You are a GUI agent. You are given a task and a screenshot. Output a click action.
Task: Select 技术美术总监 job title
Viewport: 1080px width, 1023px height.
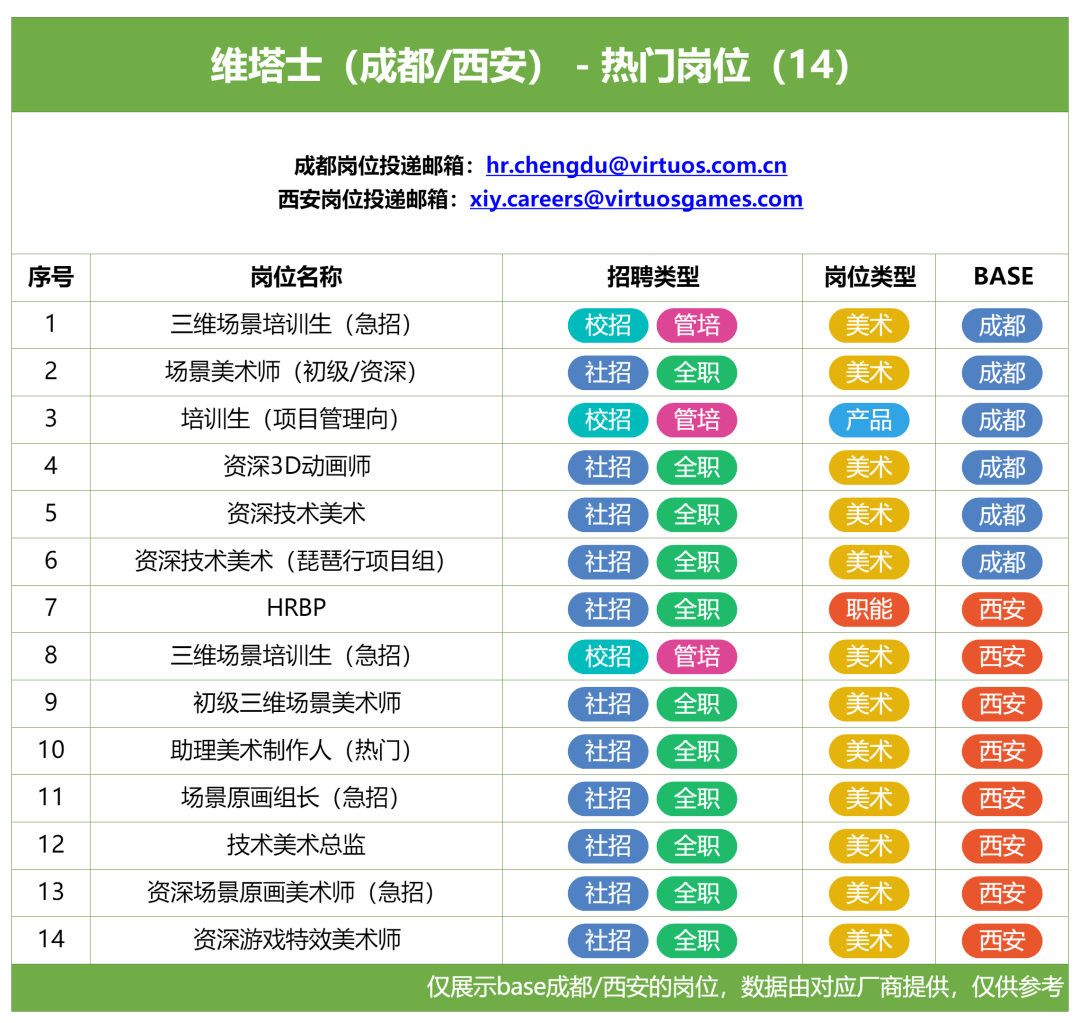(296, 845)
